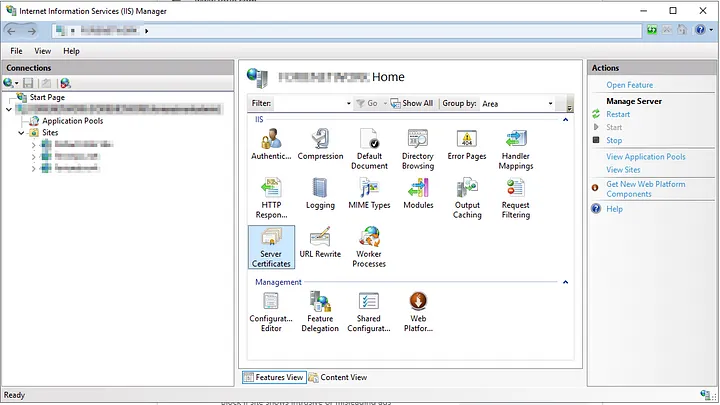Select Application Pools tree node
Image resolution: width=720 pixels, height=405 pixels.
point(73,121)
